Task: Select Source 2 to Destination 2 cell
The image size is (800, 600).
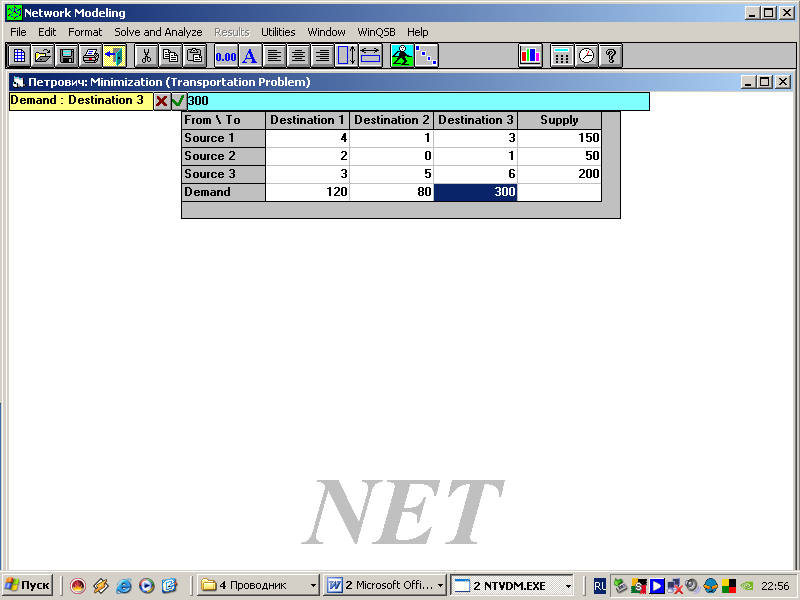Action: coord(391,156)
